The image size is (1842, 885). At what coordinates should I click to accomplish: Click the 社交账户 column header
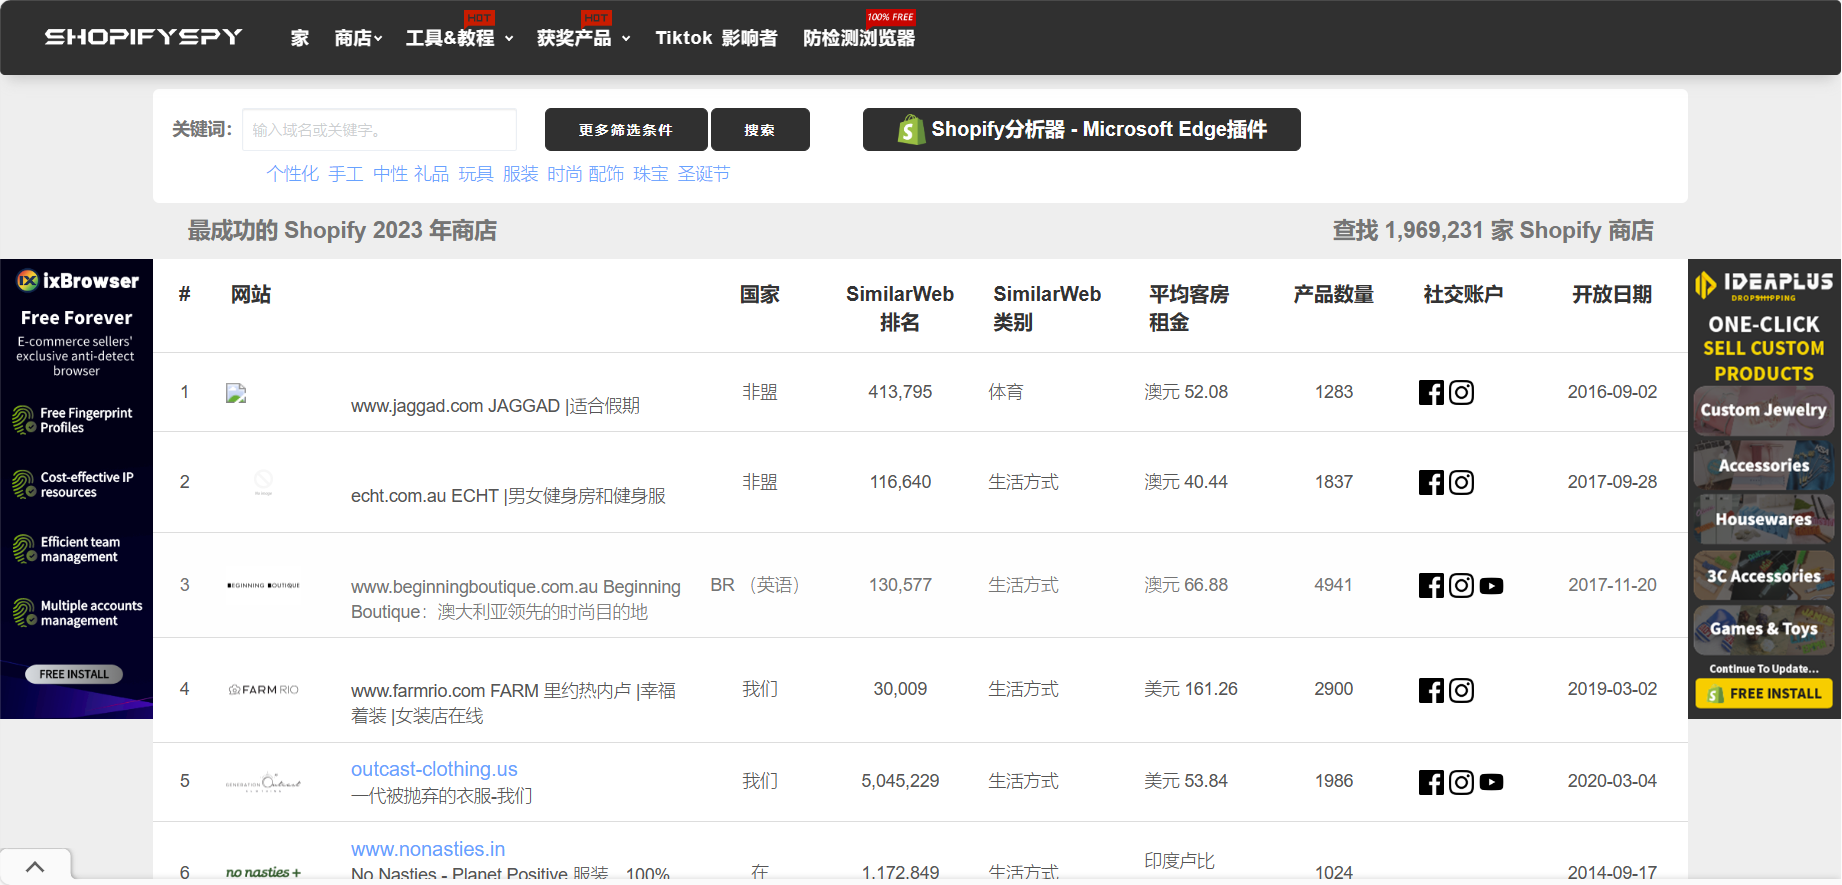coord(1463,294)
